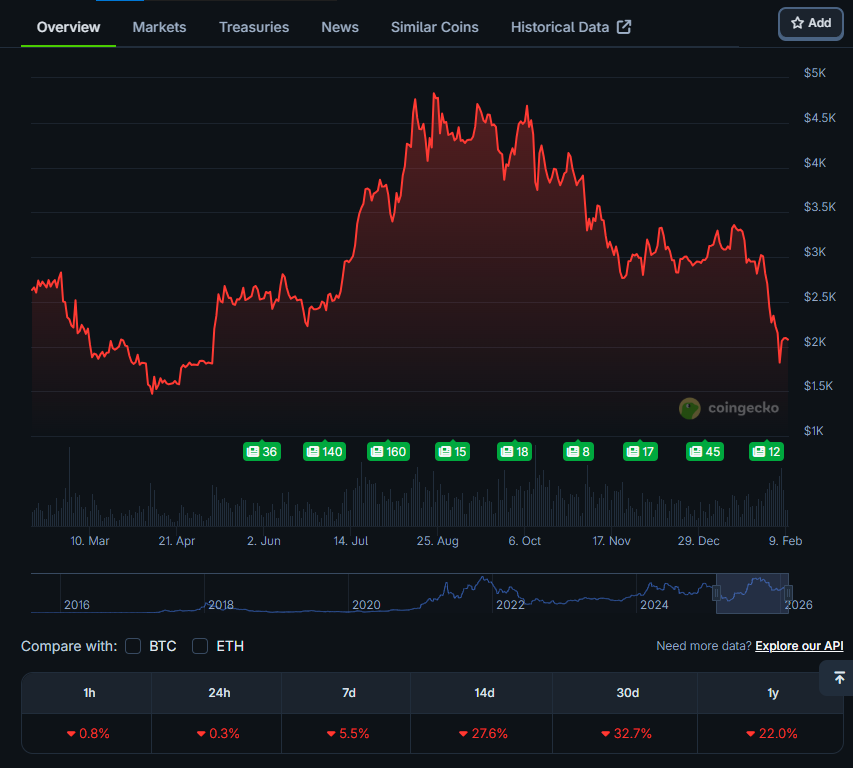853x768 pixels.
Task: Enable the BTC comparison checkbox
Action: click(x=133, y=646)
